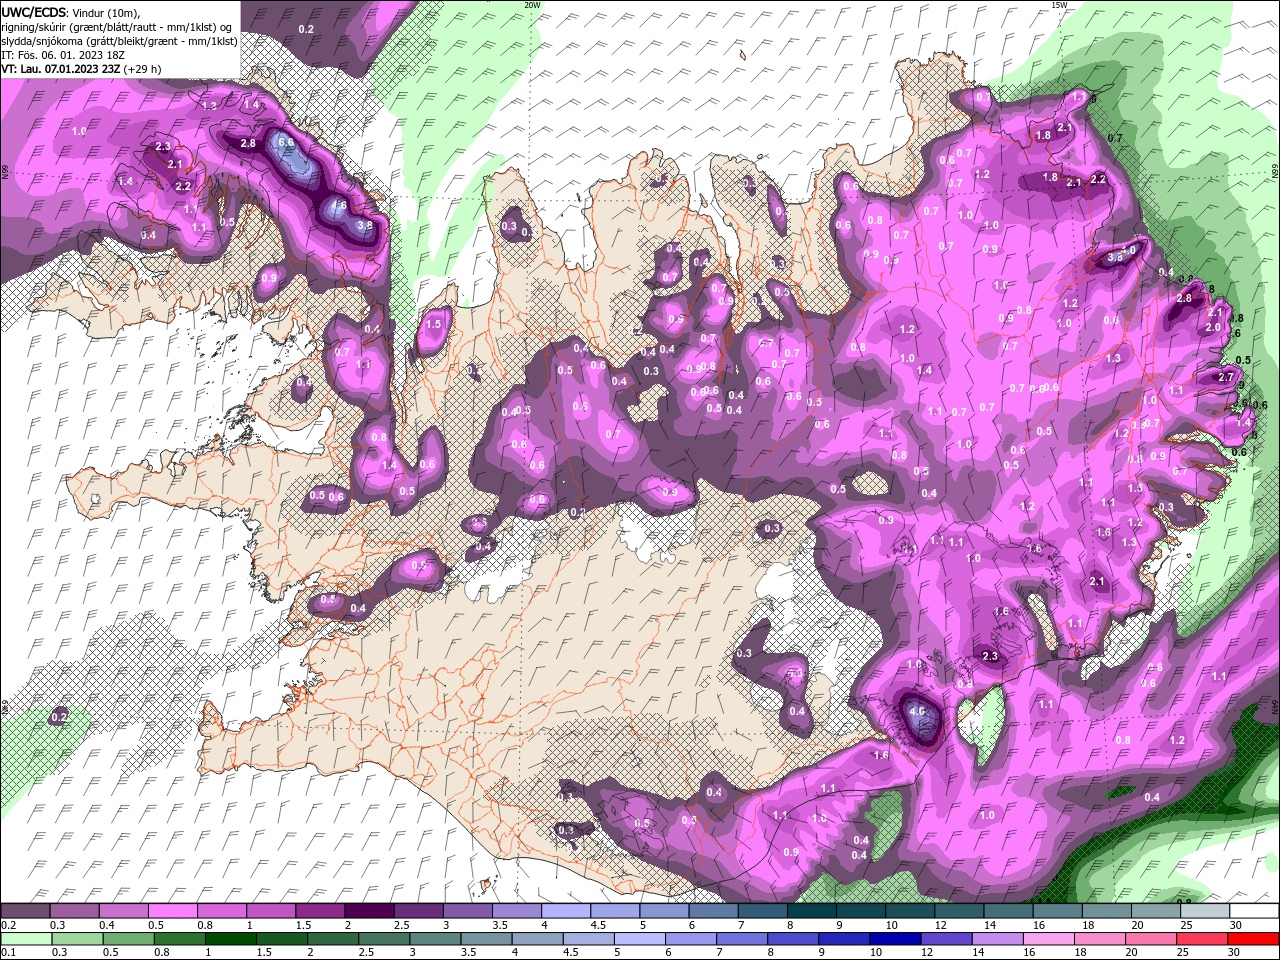
Task: Click the pink bottom-row swatch labelled 18
Action: [1101, 939]
